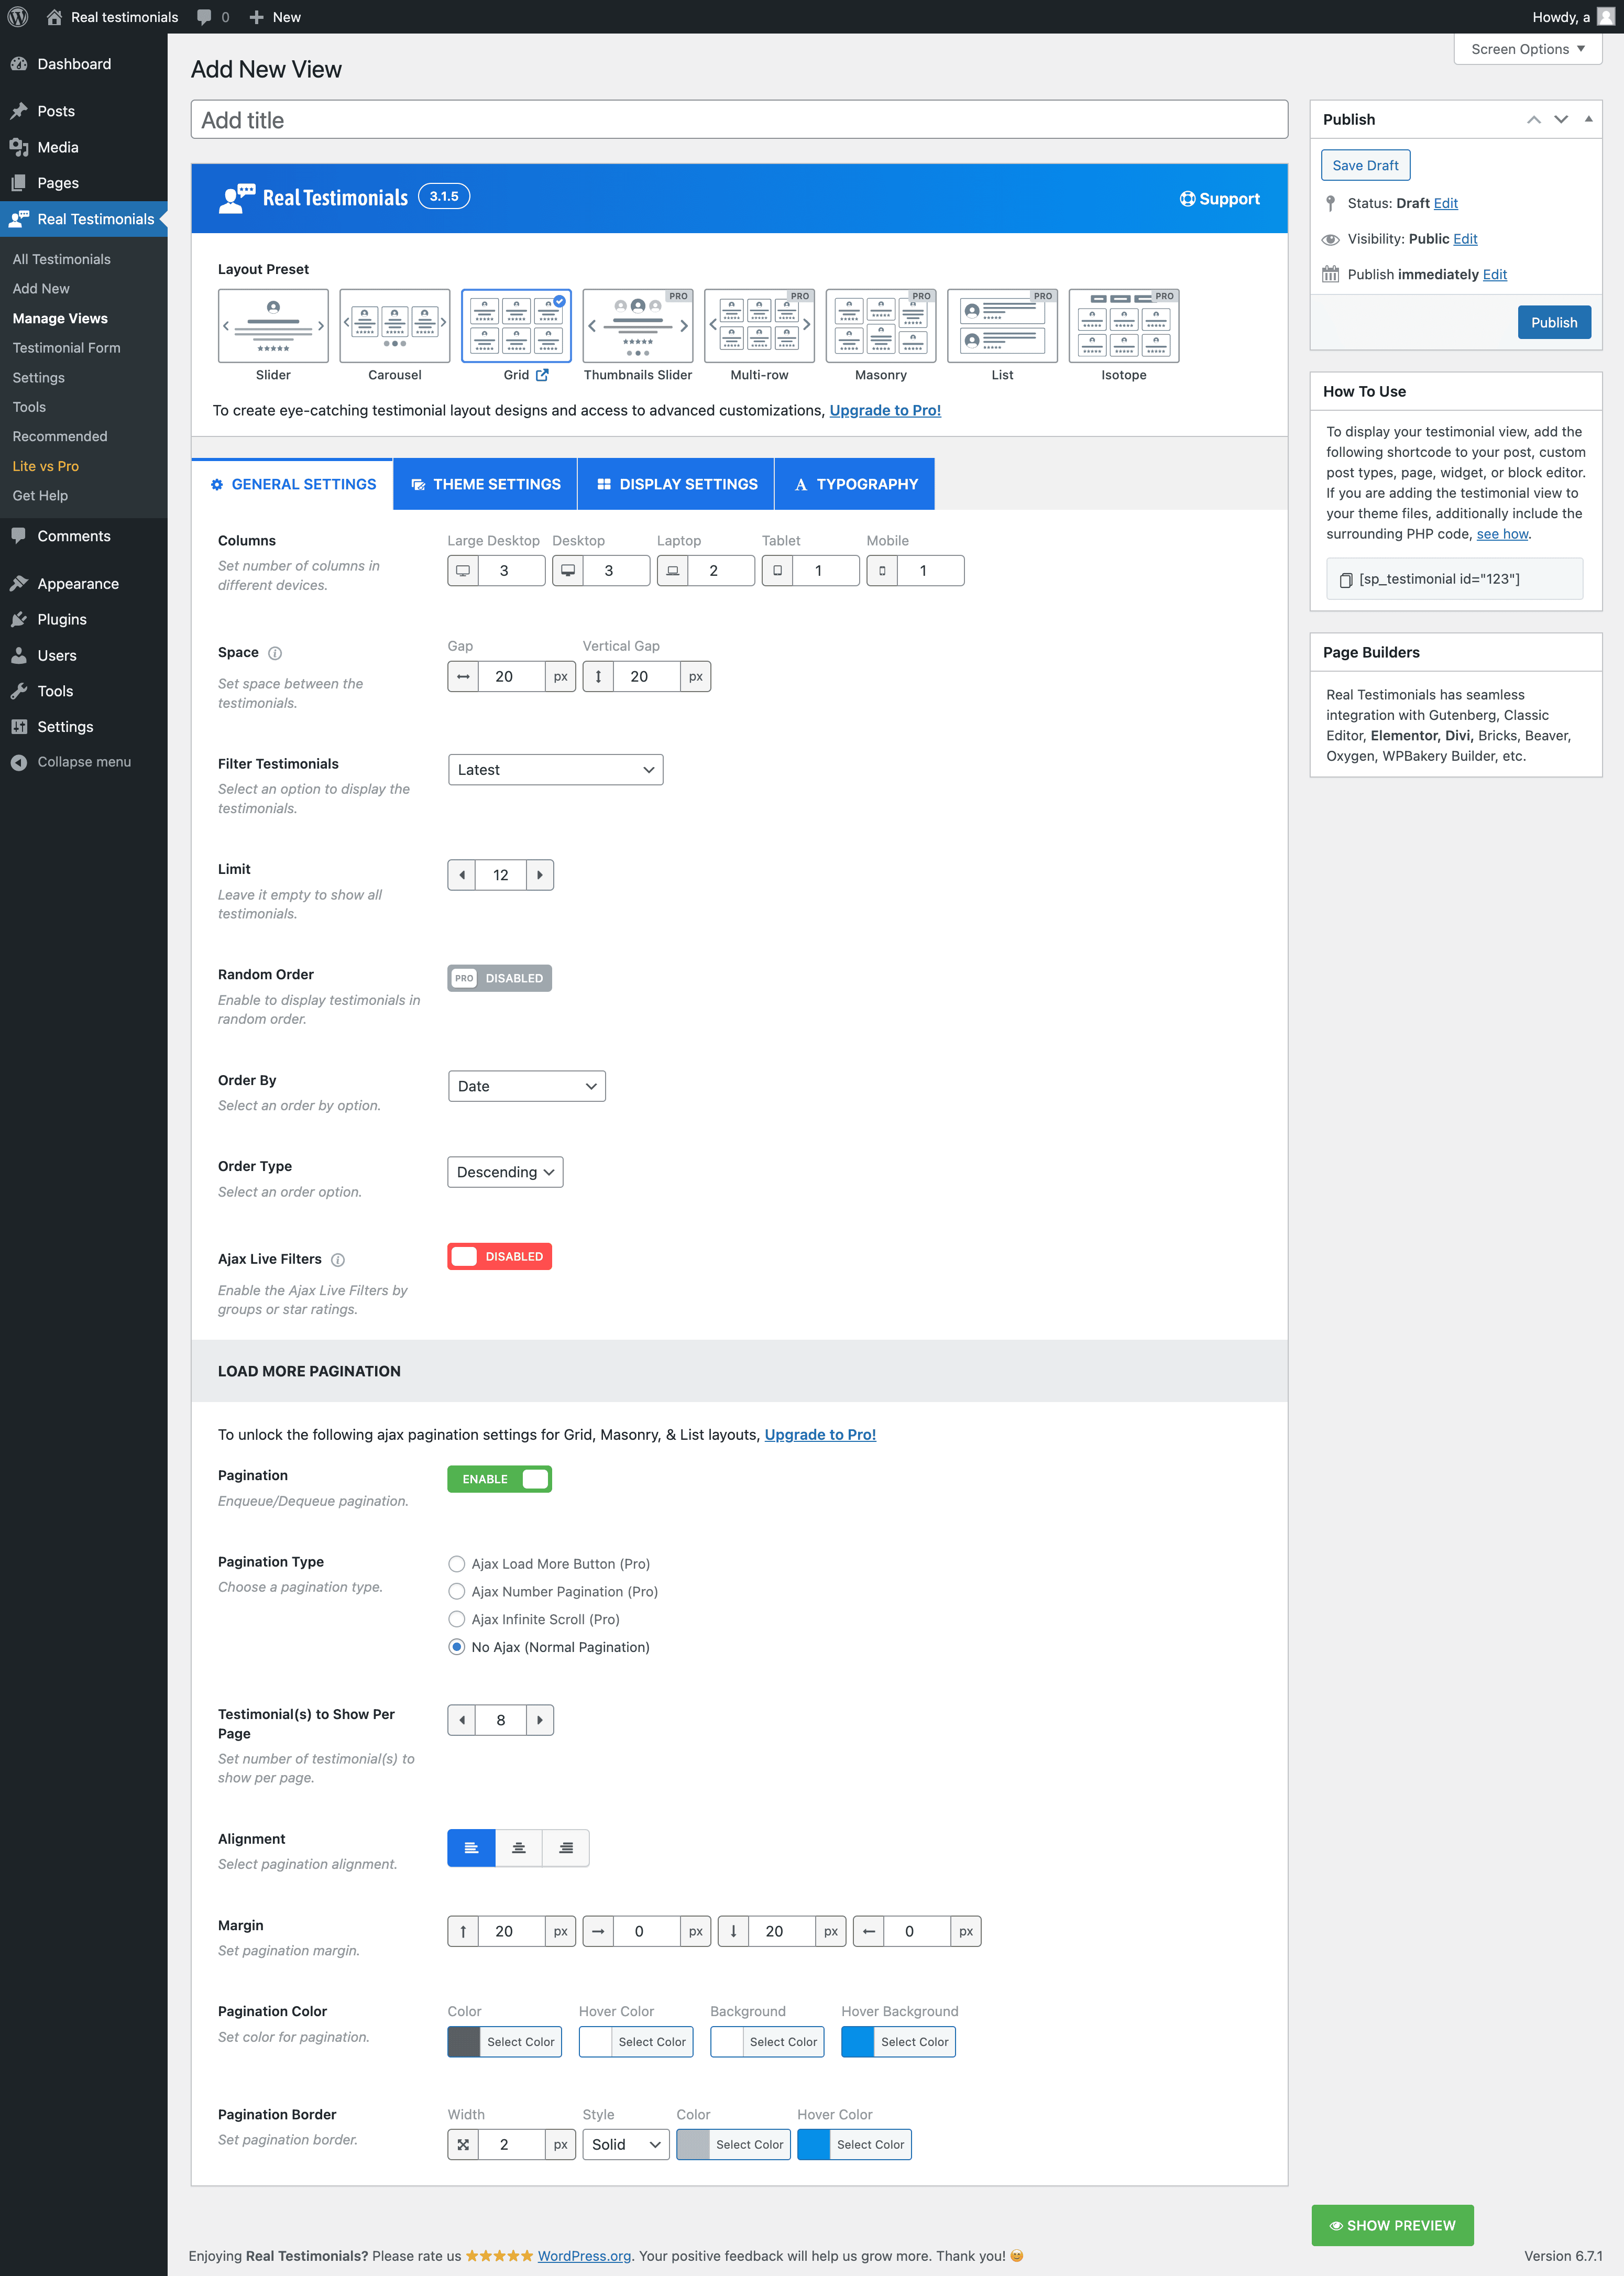1624x2276 pixels.
Task: Click the Add title input field
Action: (738, 120)
